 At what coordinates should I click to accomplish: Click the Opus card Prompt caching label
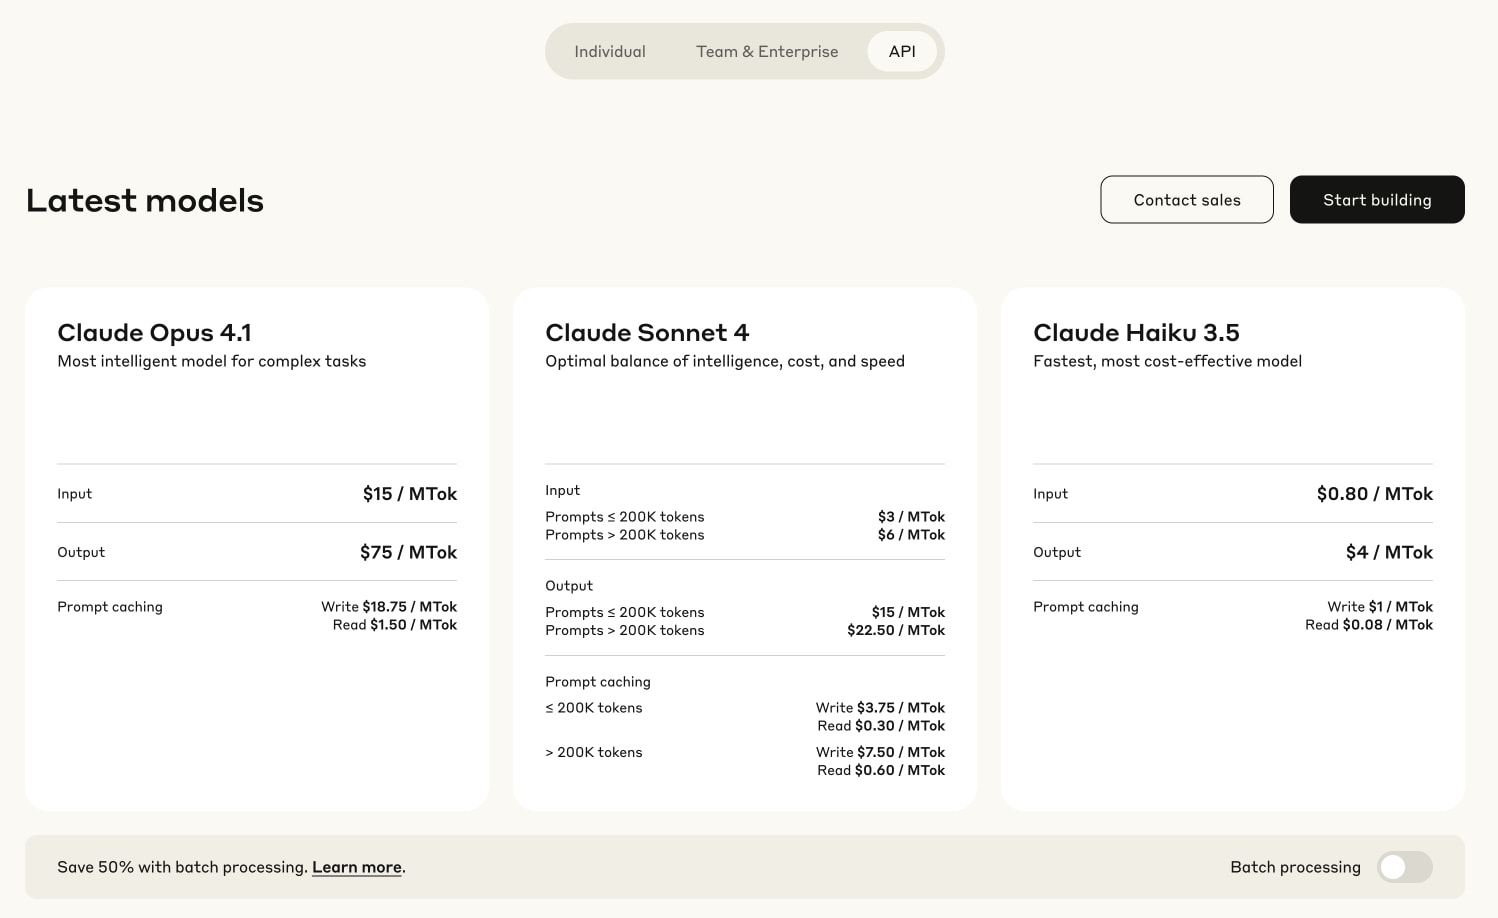(x=110, y=607)
